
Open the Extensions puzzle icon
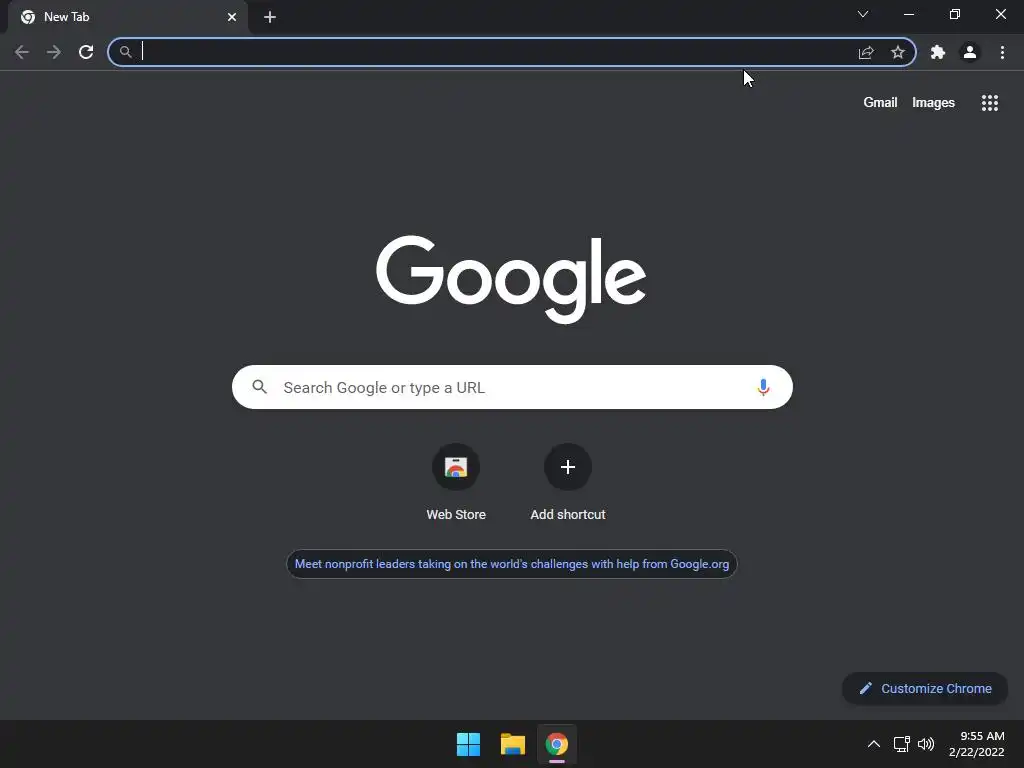(938, 52)
